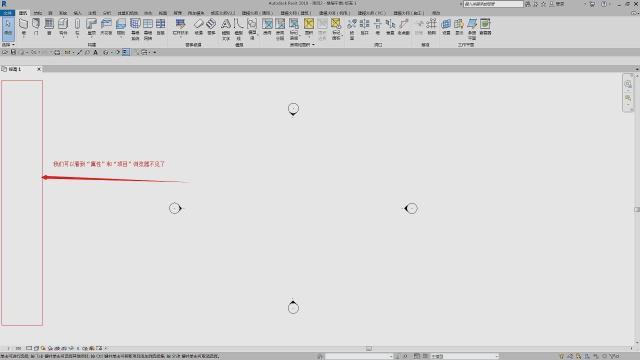This screenshot has width=640, height=360.
Task: Expand the Room & Area panel dropdown
Action: pos(302,44)
